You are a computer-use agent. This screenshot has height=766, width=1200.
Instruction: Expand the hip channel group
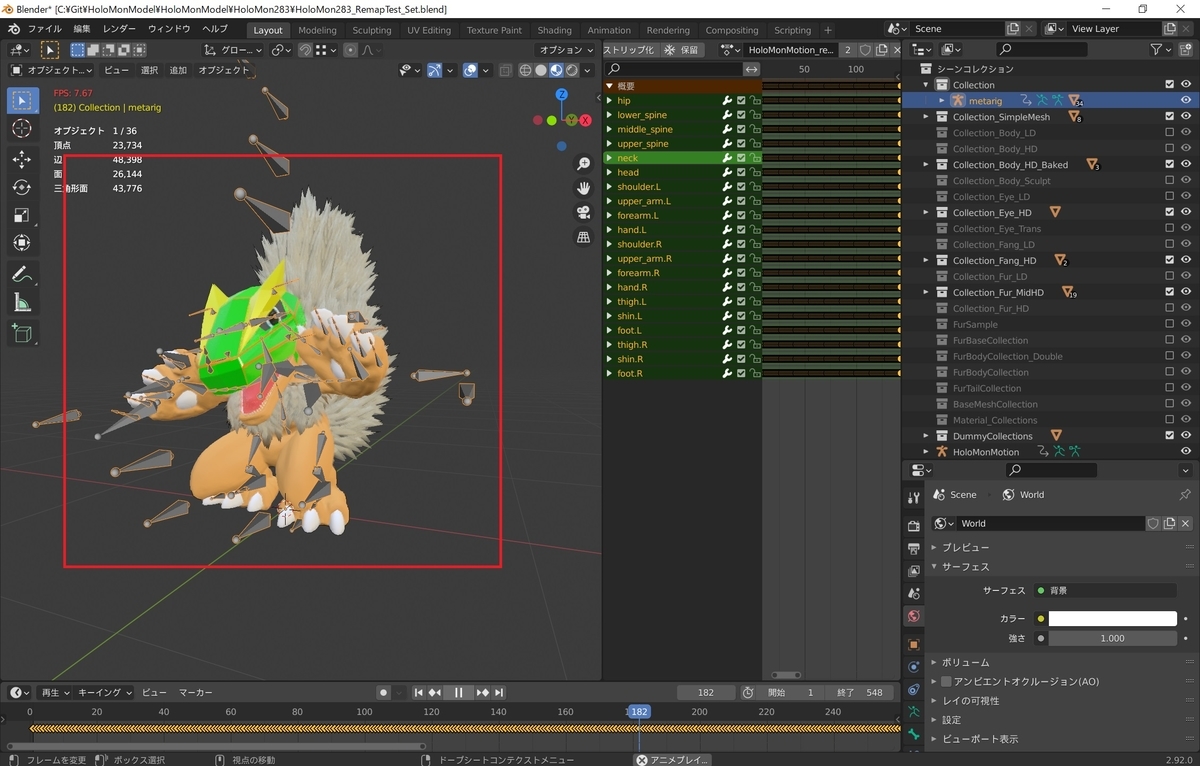coord(610,101)
